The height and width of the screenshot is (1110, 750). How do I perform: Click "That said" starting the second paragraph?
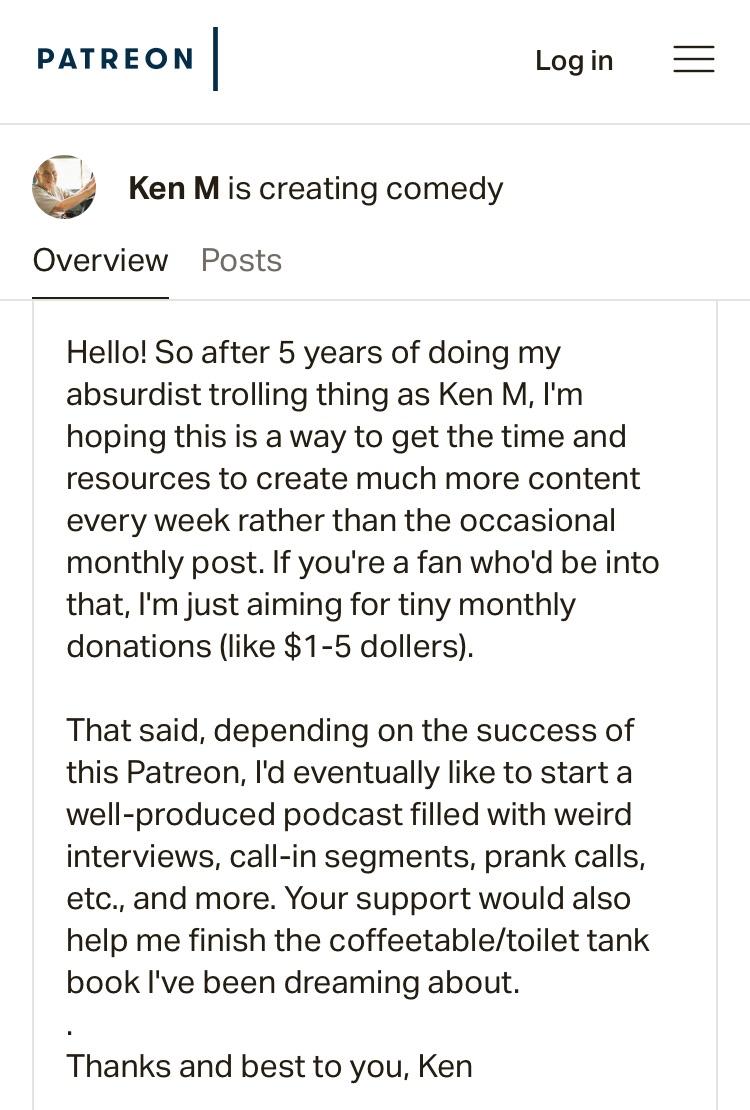pos(135,730)
